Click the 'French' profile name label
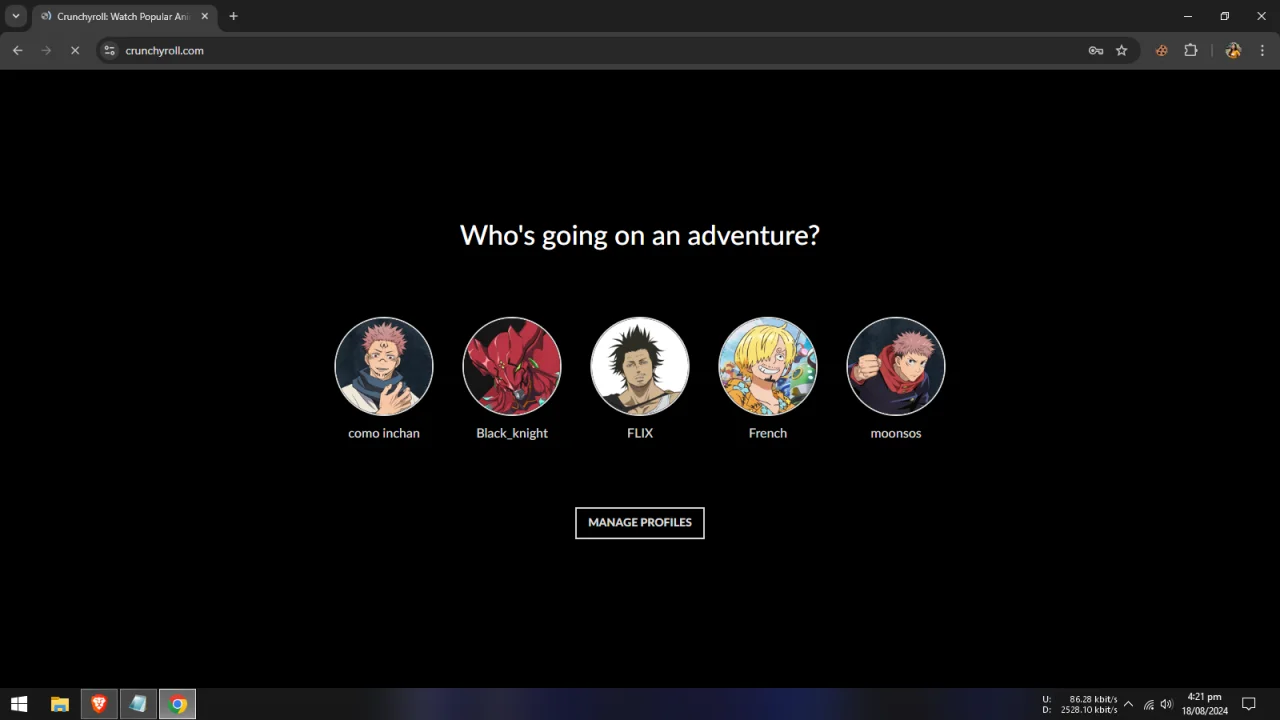Image resolution: width=1280 pixels, height=720 pixels. 768,433
